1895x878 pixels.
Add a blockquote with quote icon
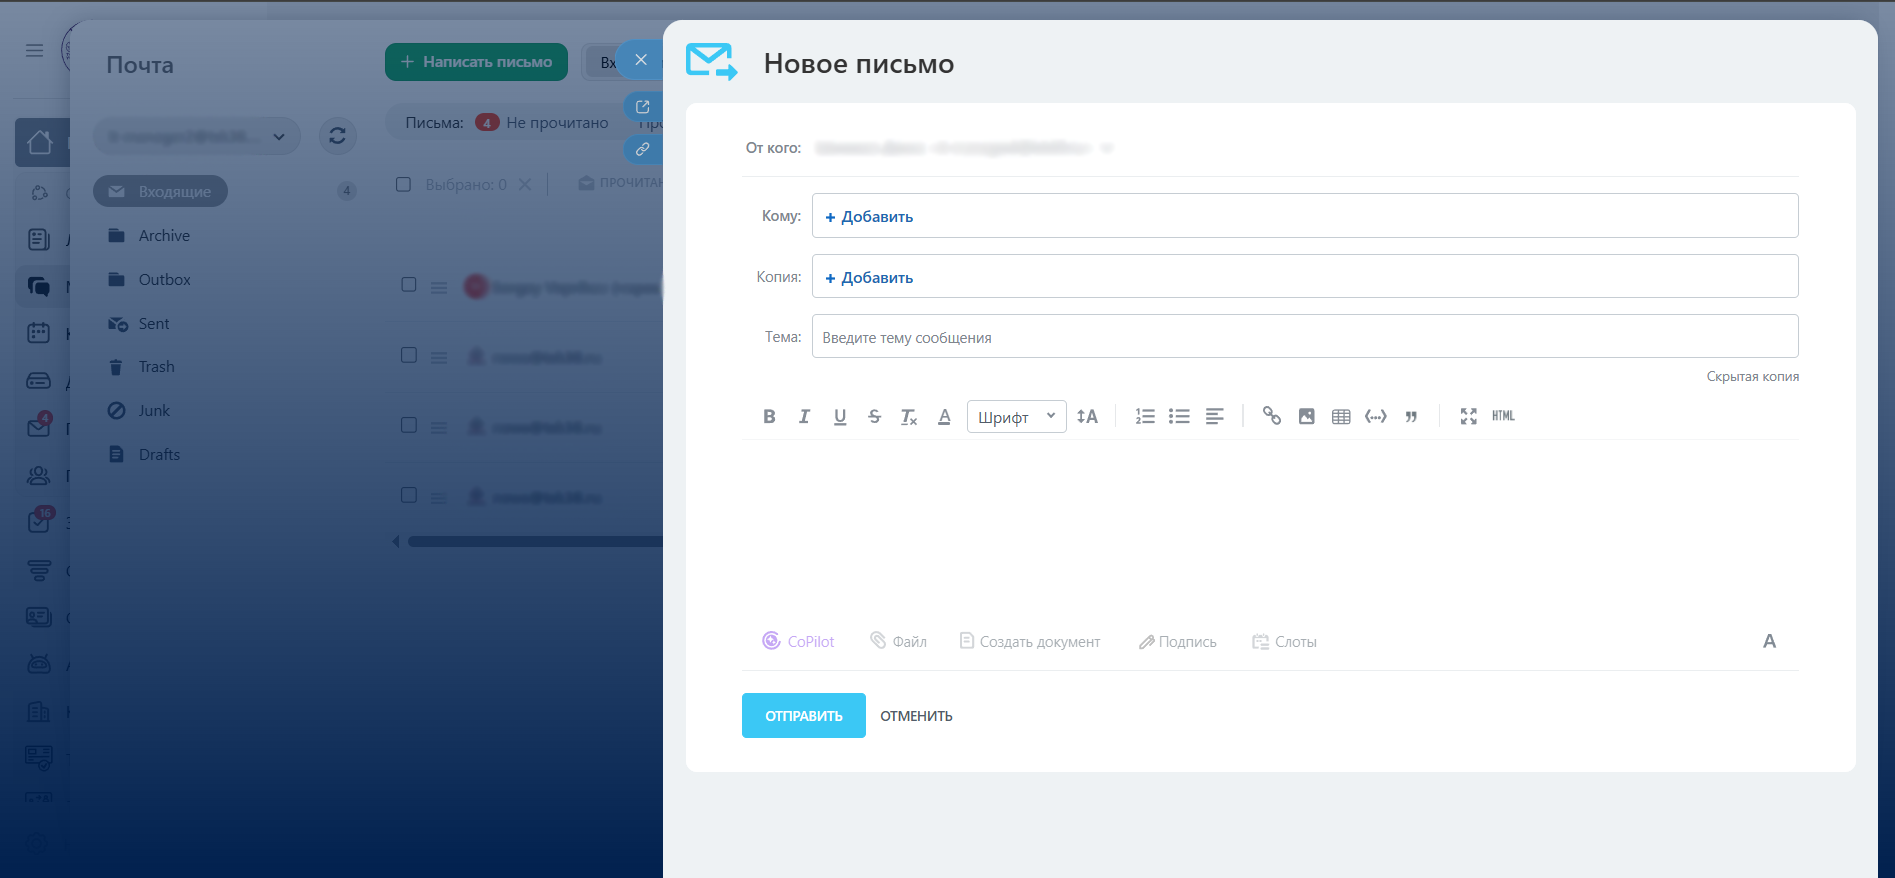tap(1411, 417)
